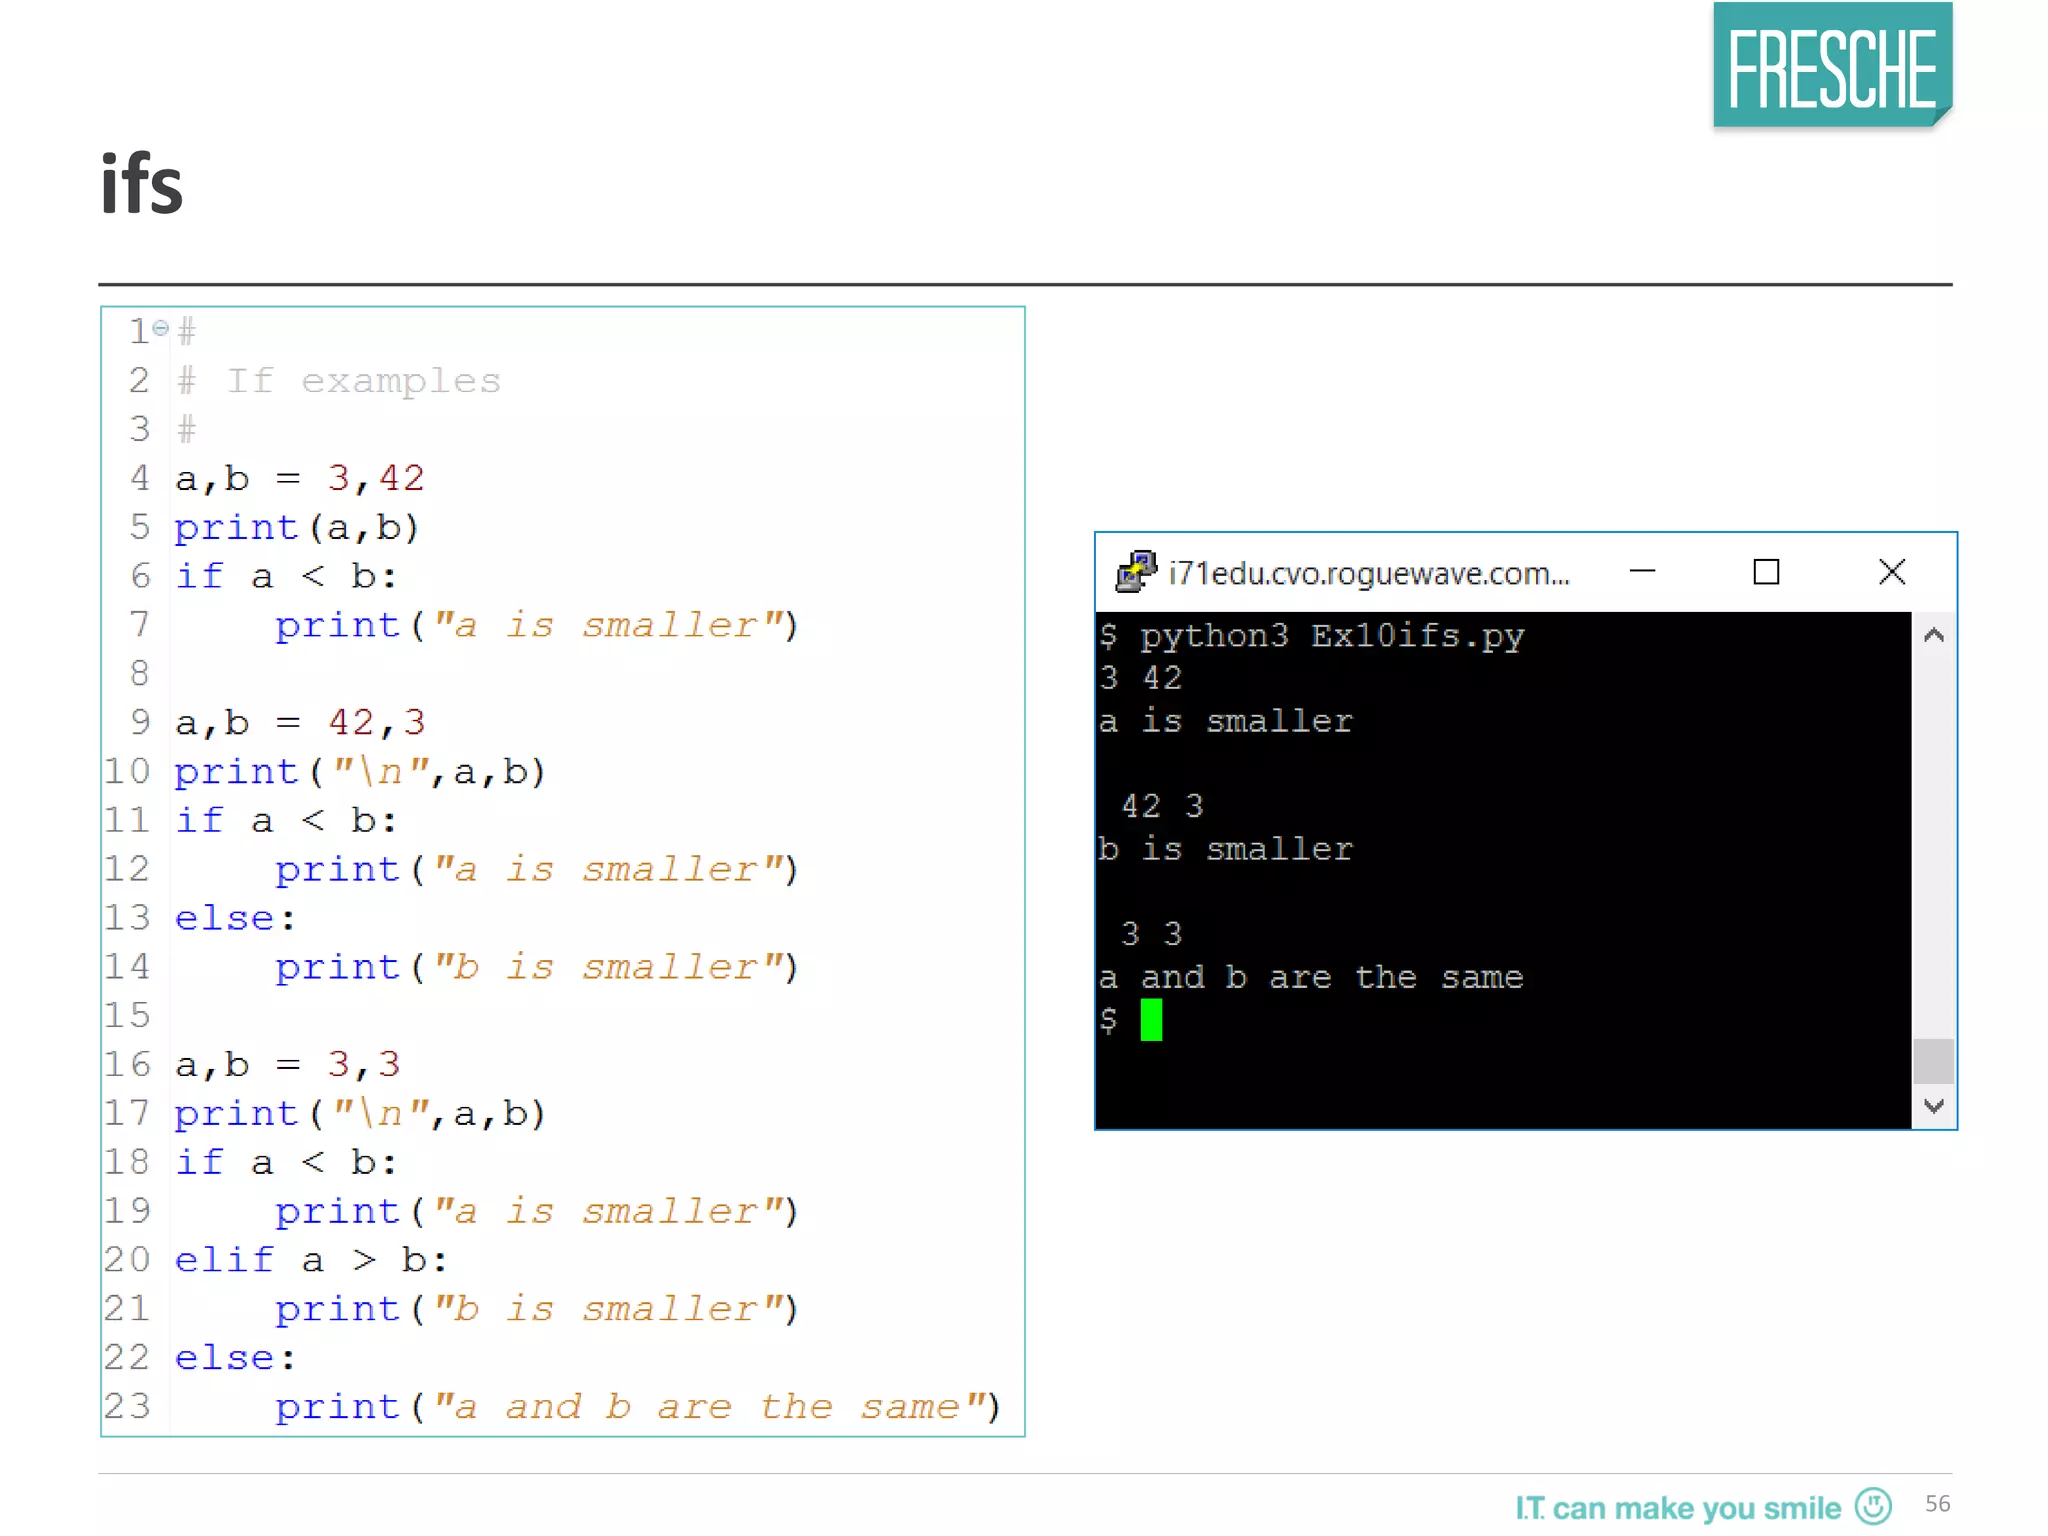This screenshot has width=2048, height=1536.
Task: Click page number 56
Action: [x=1937, y=1503]
